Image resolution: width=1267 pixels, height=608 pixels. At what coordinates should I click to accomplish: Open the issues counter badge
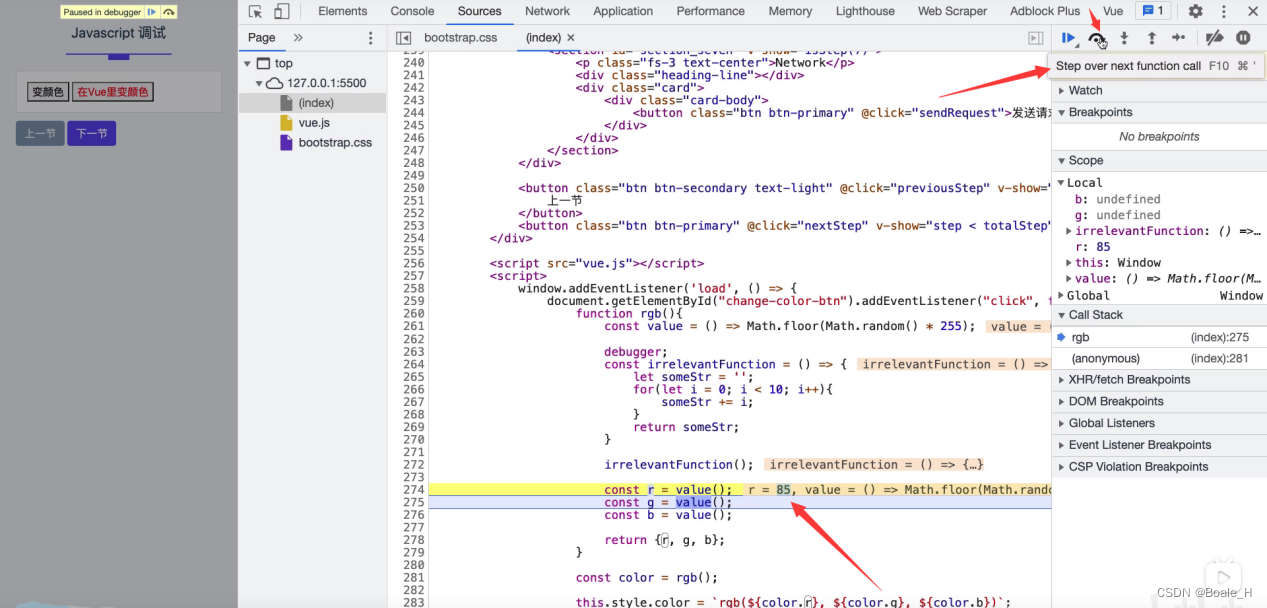[x=1154, y=11]
